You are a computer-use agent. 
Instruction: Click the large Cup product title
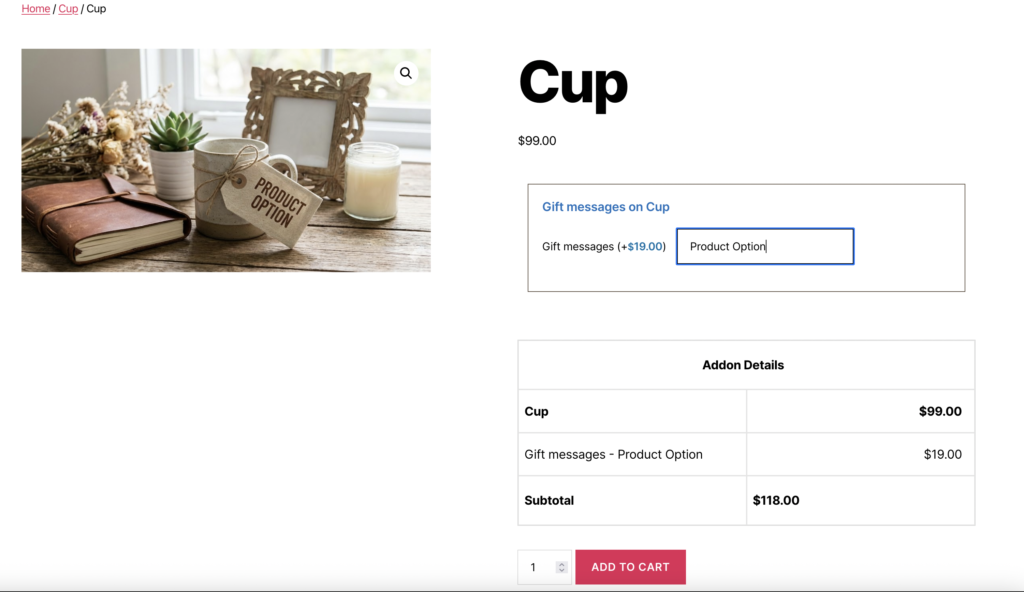573,84
